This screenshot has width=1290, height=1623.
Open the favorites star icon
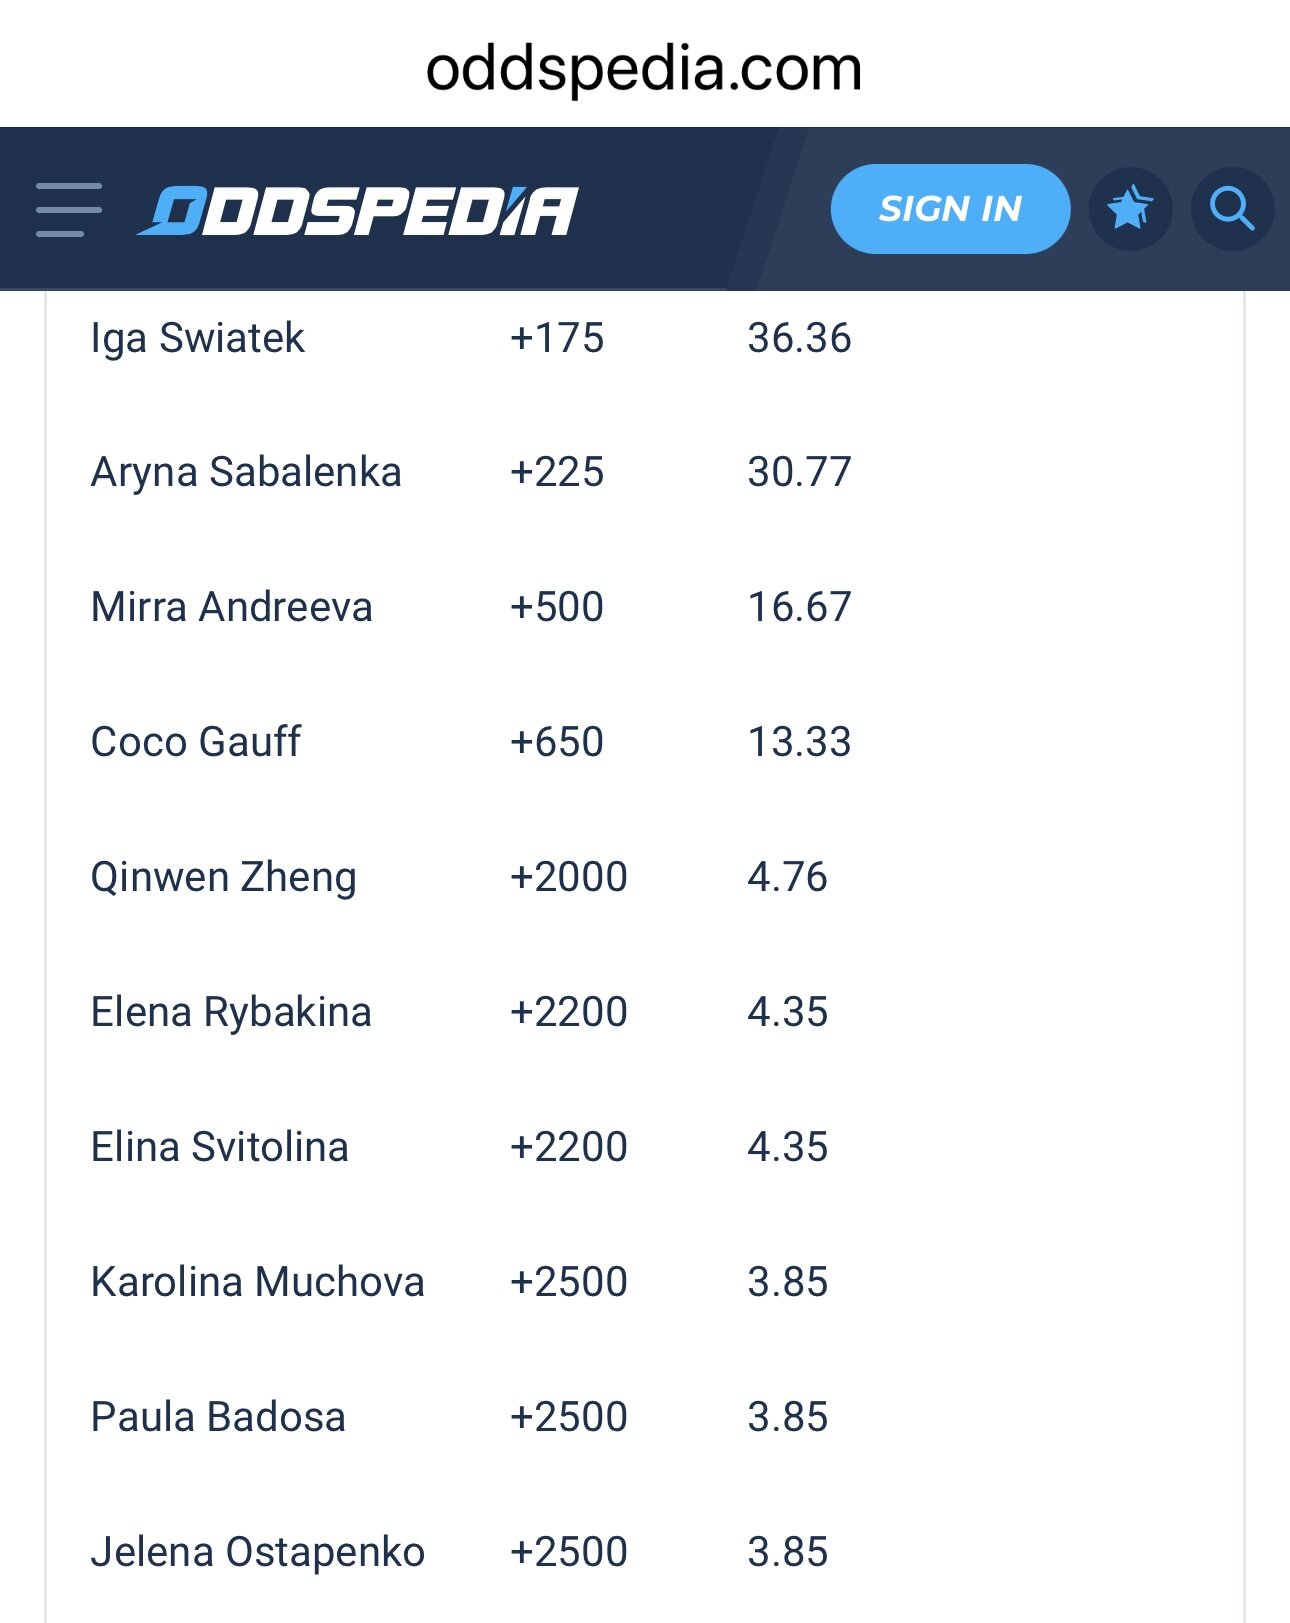tap(1130, 209)
